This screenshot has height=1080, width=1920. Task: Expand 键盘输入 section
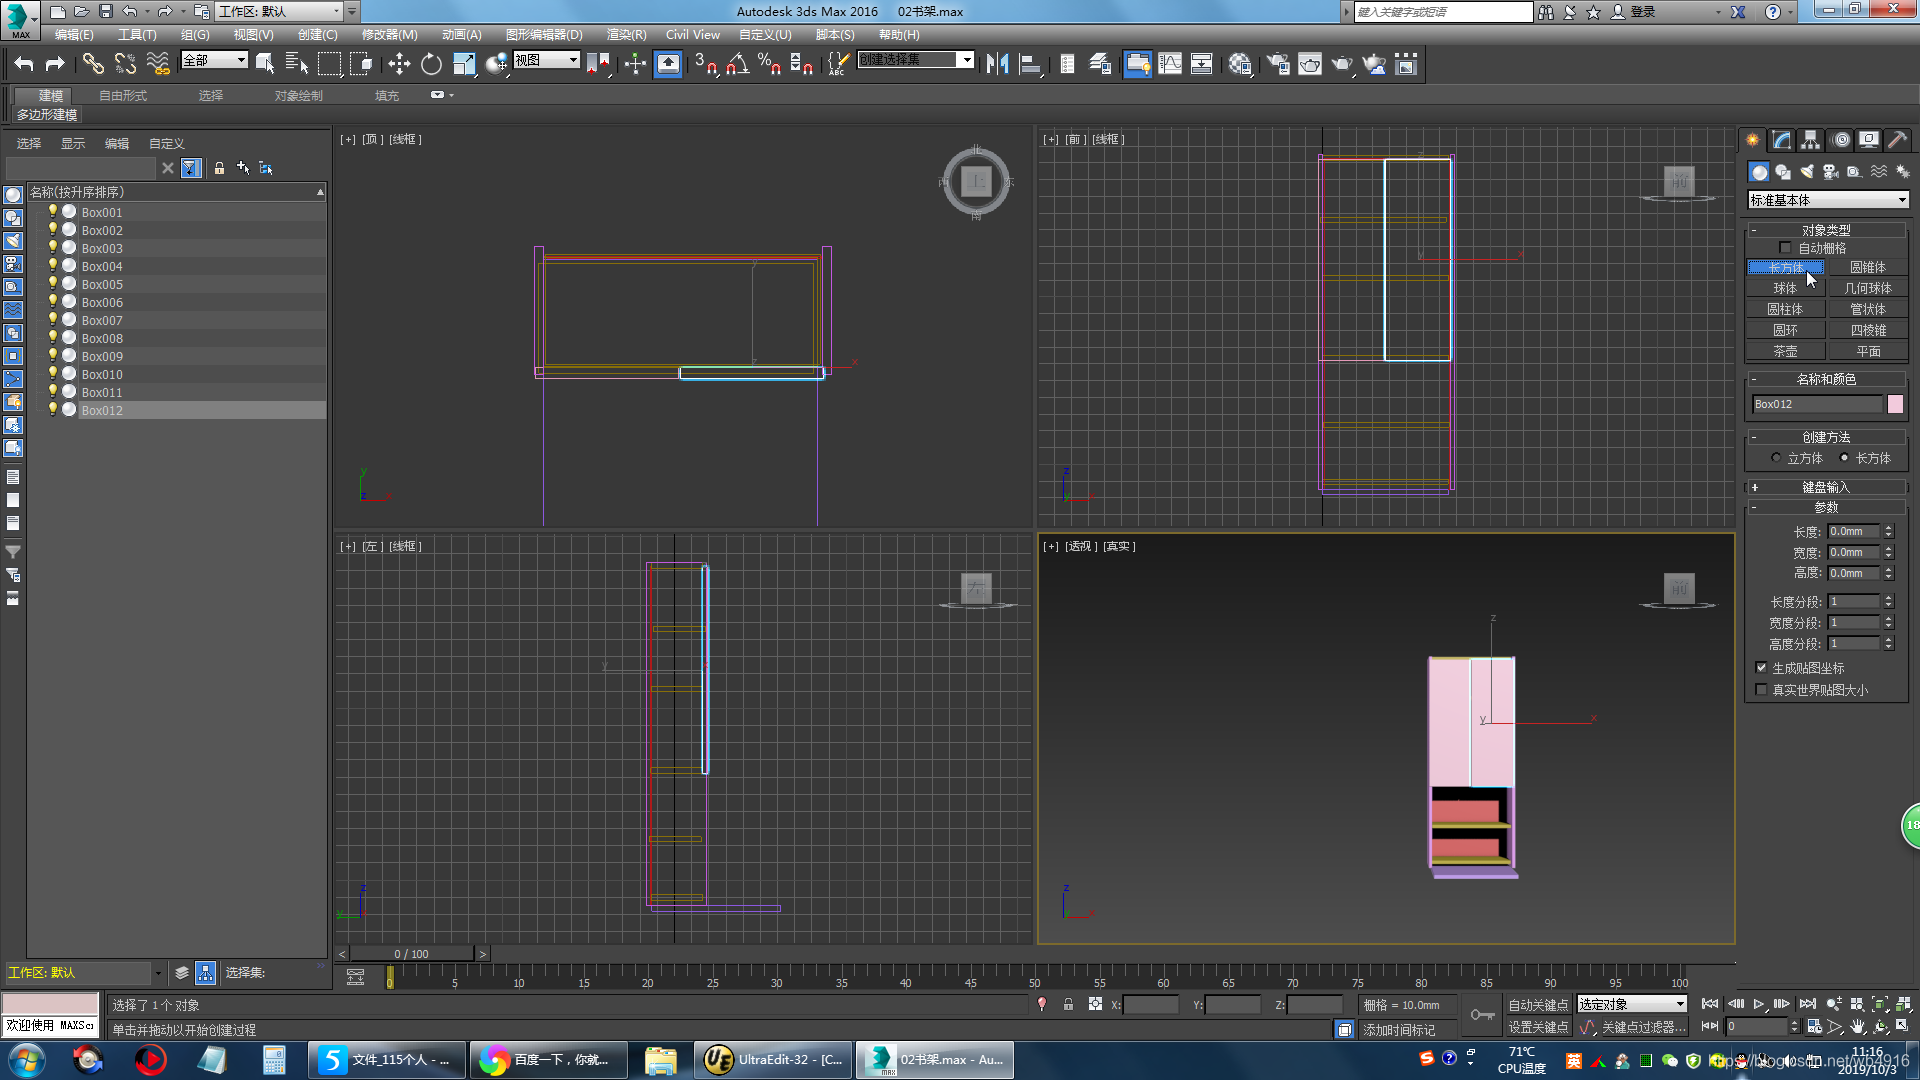coord(1755,487)
